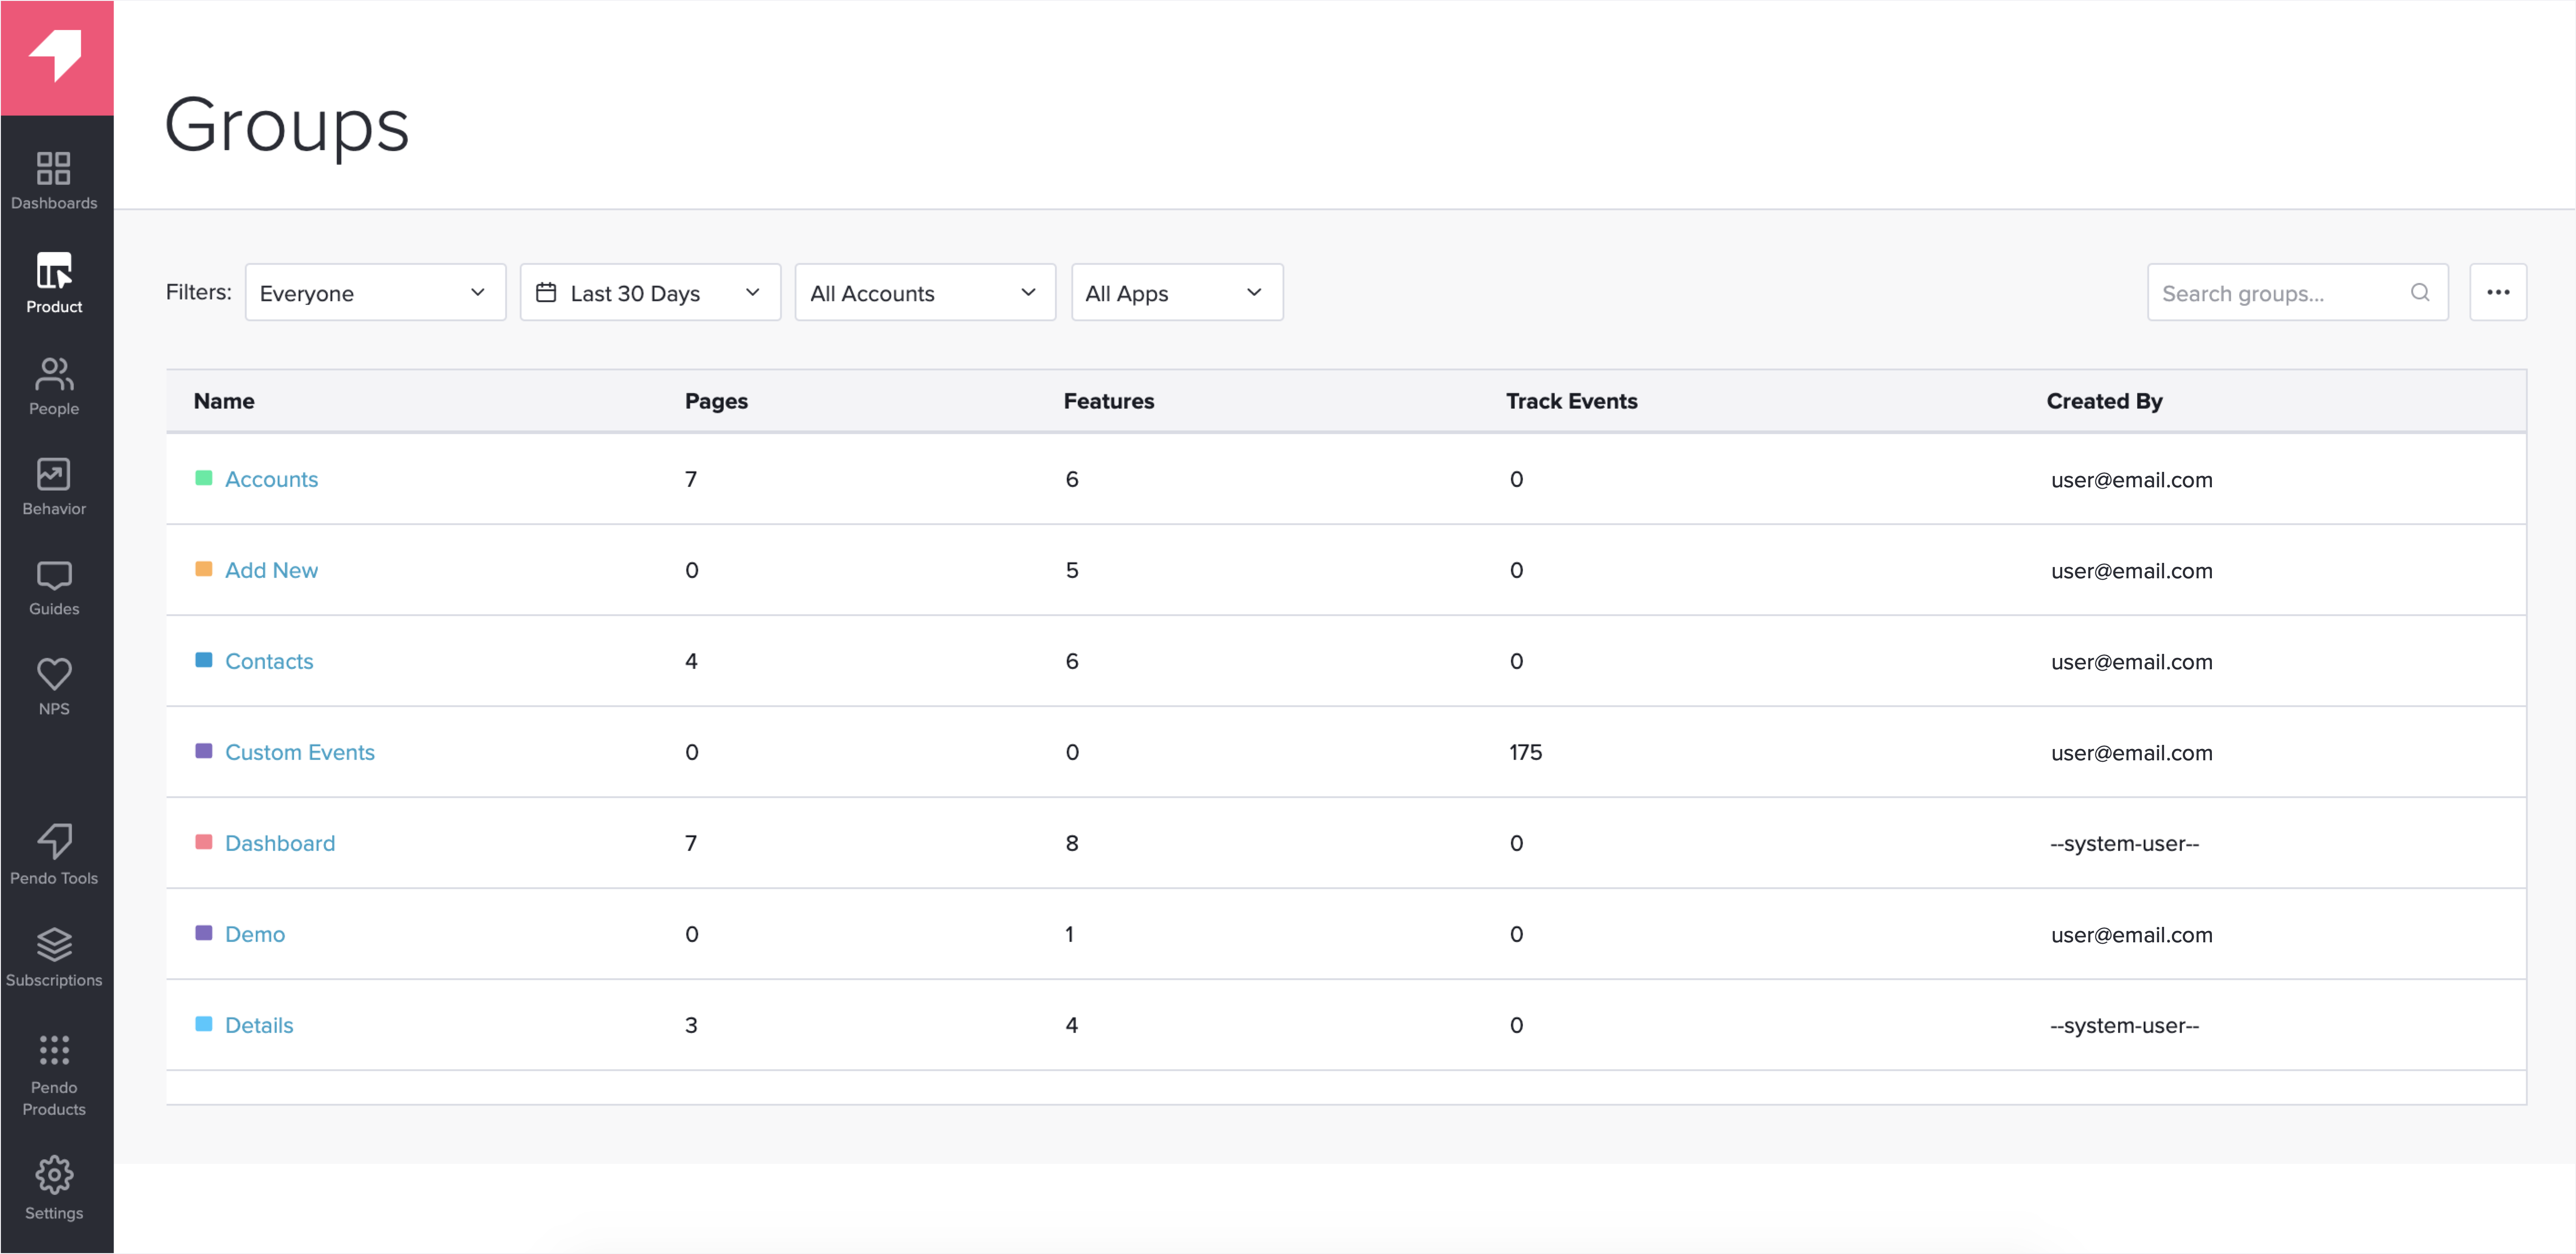Sort by the Features column header

click(x=1108, y=401)
